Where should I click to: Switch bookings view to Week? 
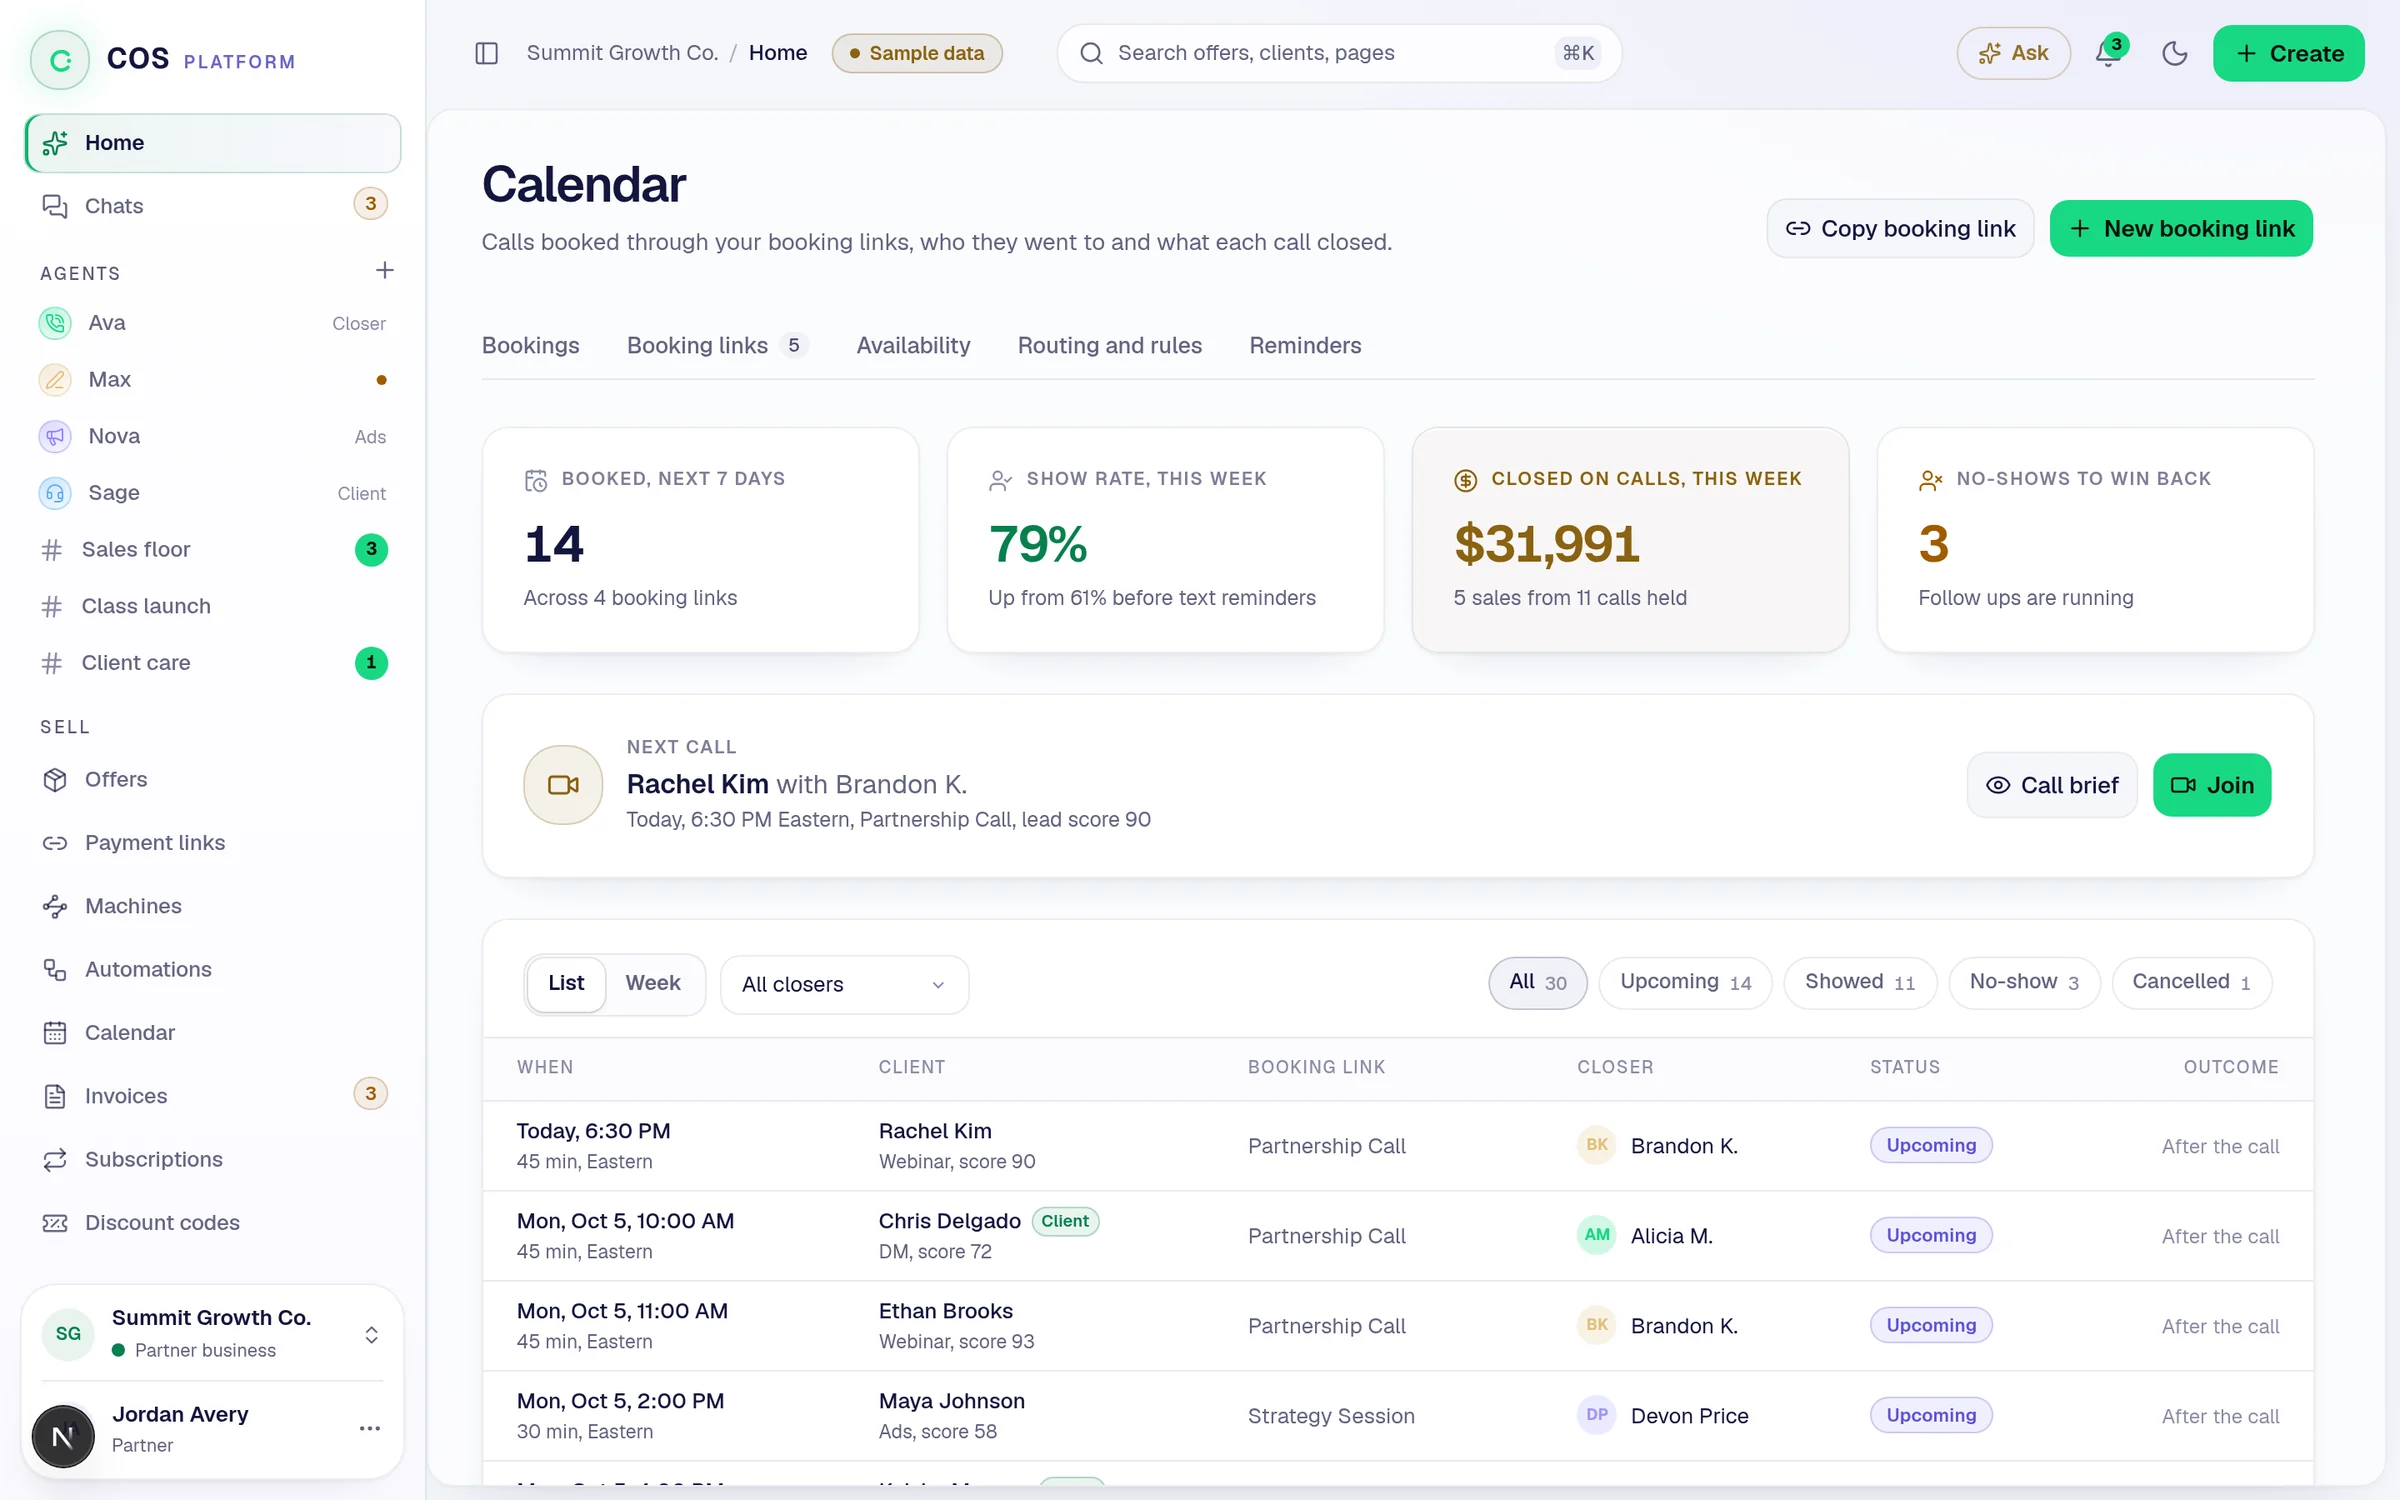tap(653, 983)
